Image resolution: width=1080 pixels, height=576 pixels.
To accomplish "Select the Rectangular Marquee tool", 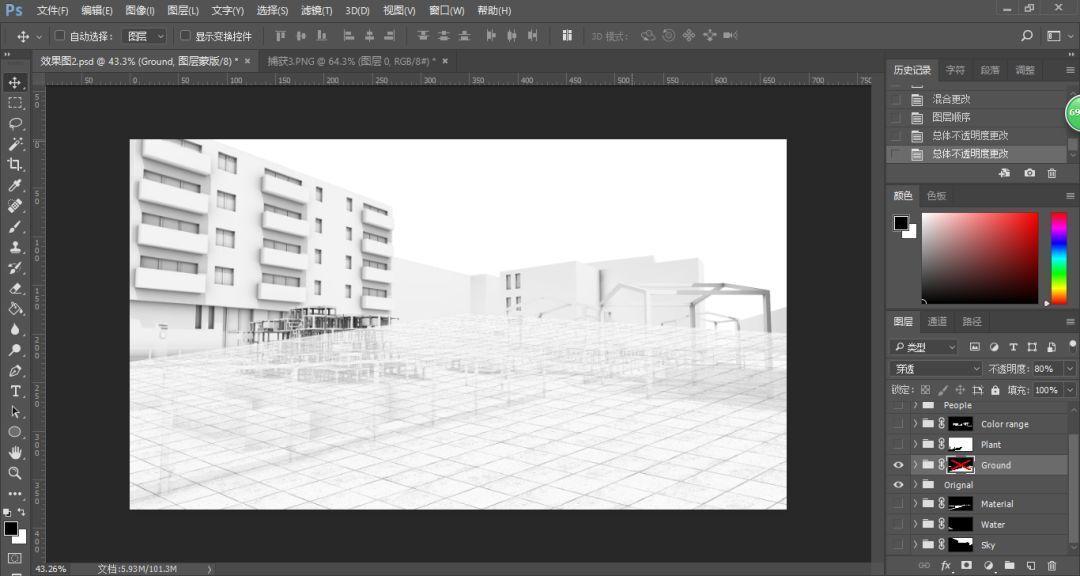I will [x=14, y=103].
